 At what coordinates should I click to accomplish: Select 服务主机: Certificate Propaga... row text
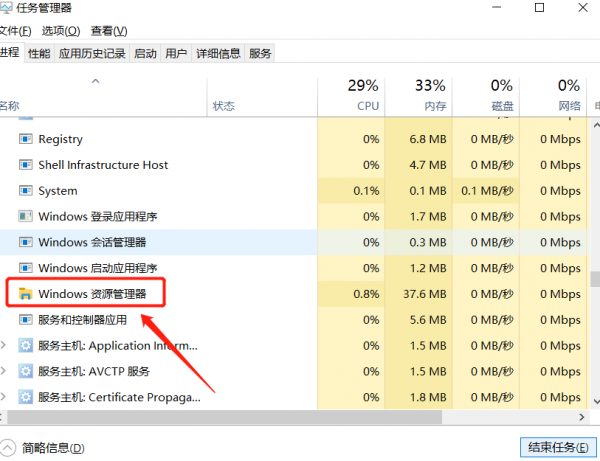[119, 397]
